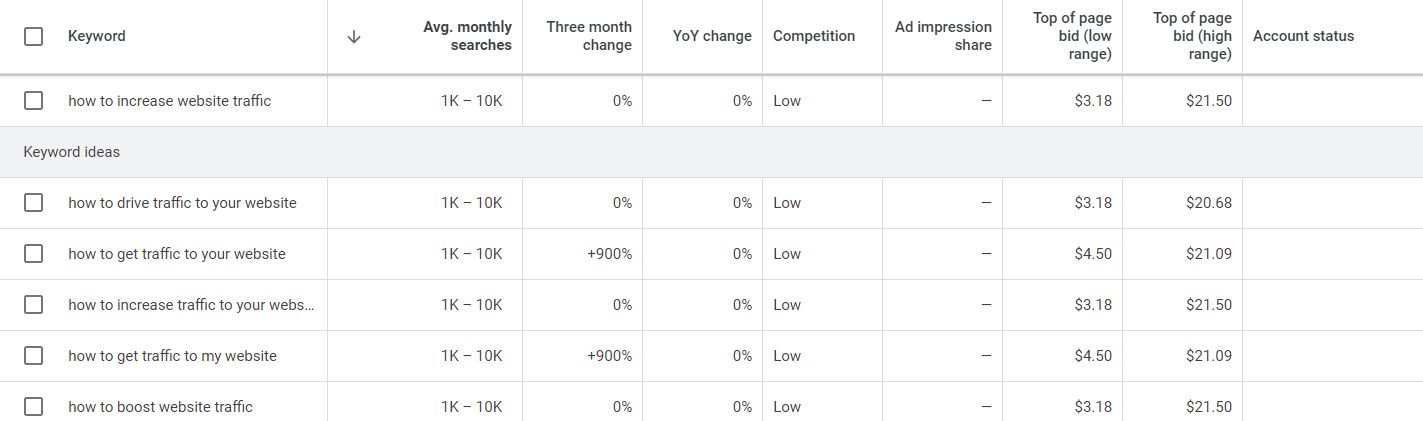Sort by Avg. monthly searches header
Viewport: 1423px width, 421px height.
point(467,36)
